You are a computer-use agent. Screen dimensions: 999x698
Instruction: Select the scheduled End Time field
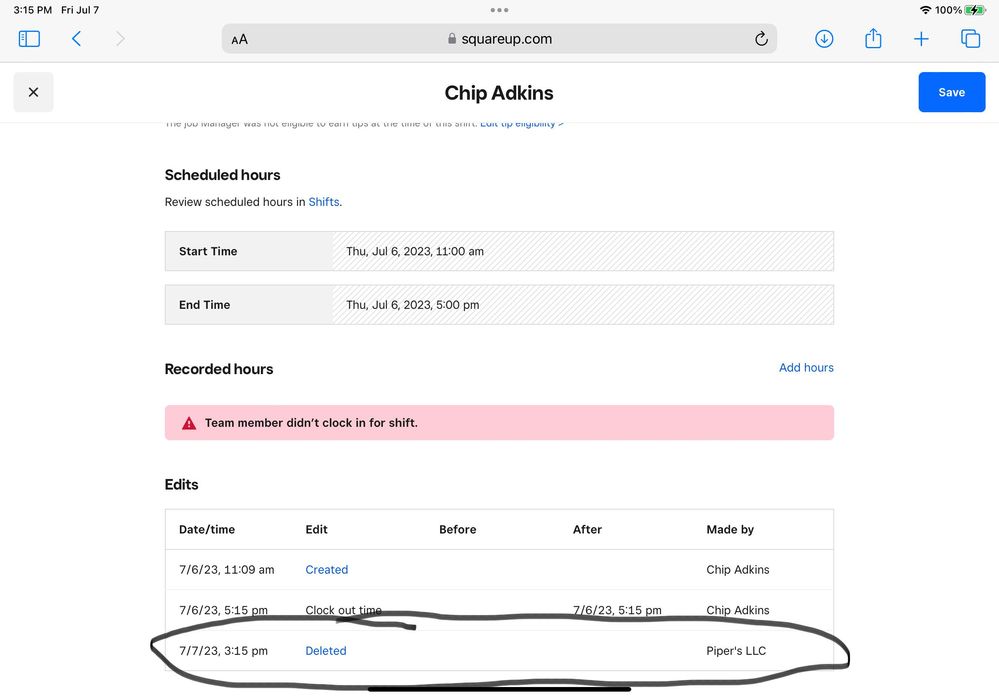click(582, 305)
